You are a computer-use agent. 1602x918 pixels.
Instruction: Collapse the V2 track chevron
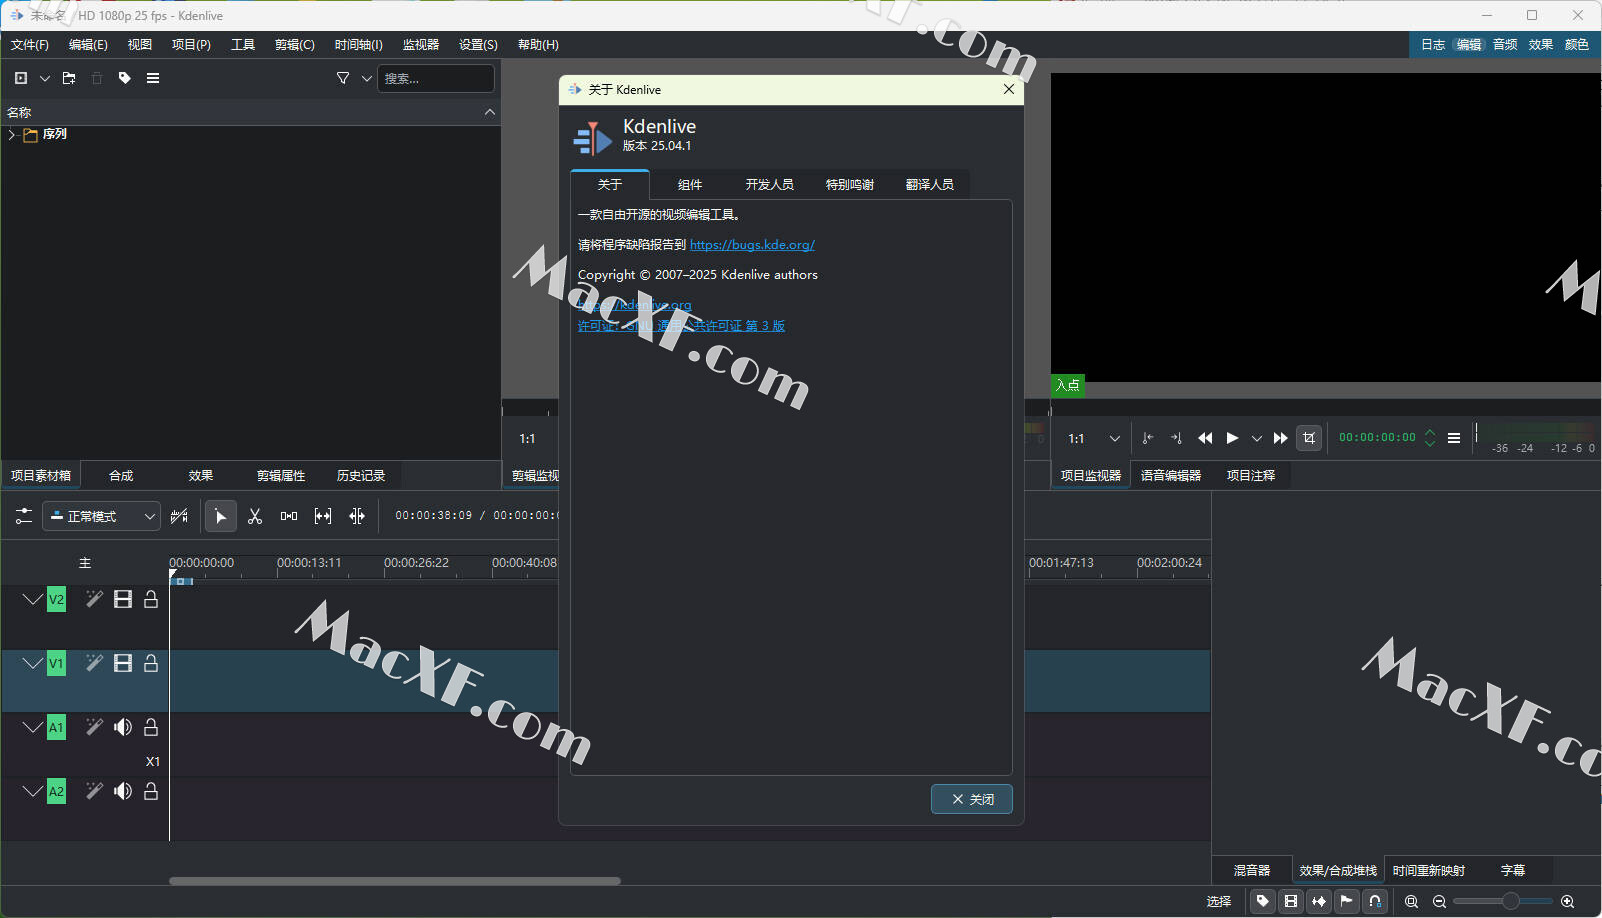pos(32,599)
